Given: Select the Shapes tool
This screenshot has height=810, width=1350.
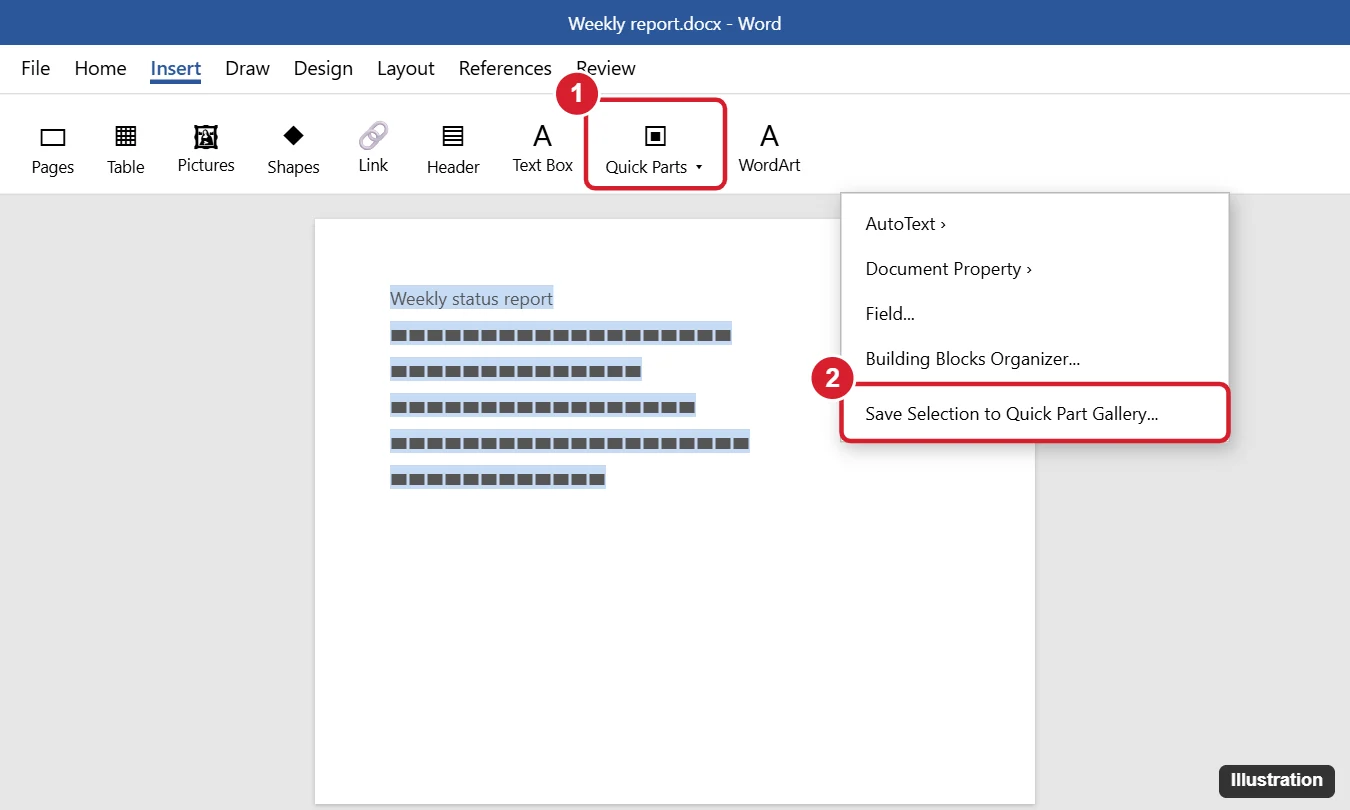Looking at the screenshot, I should [x=293, y=150].
